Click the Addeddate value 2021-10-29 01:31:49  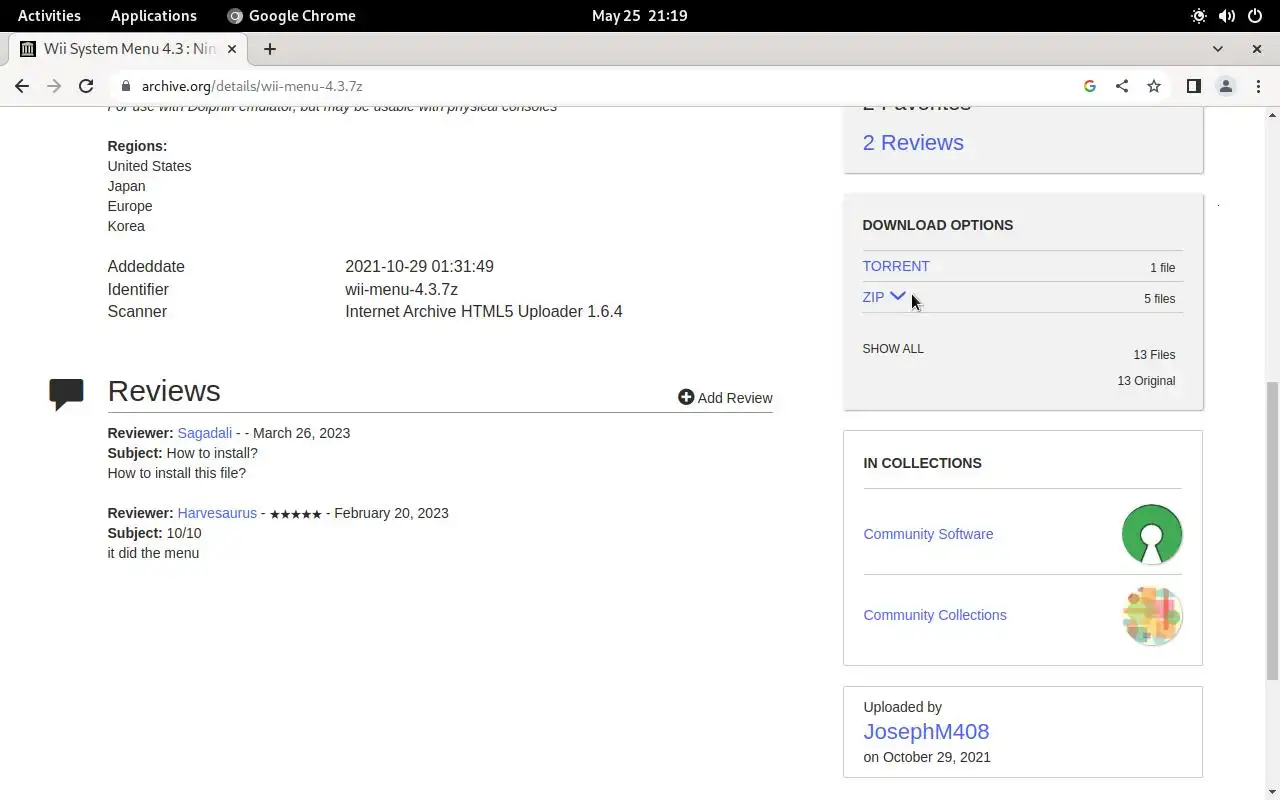pyautogui.click(x=419, y=266)
